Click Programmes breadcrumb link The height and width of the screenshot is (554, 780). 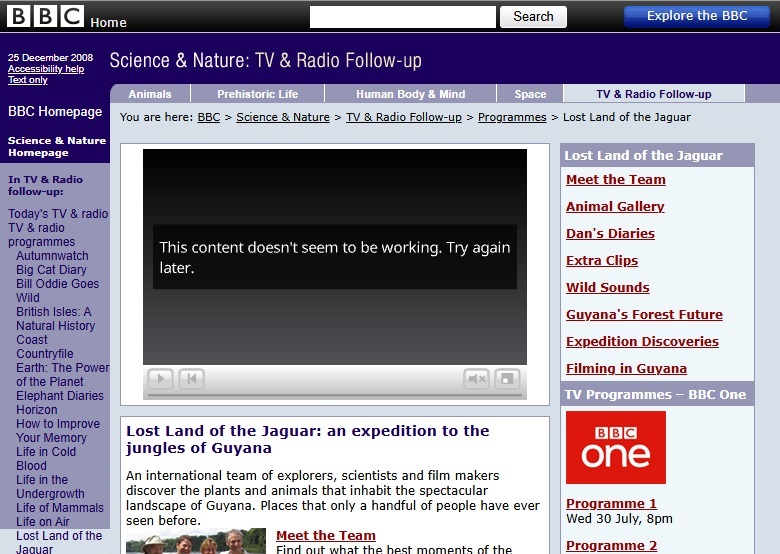coord(512,117)
